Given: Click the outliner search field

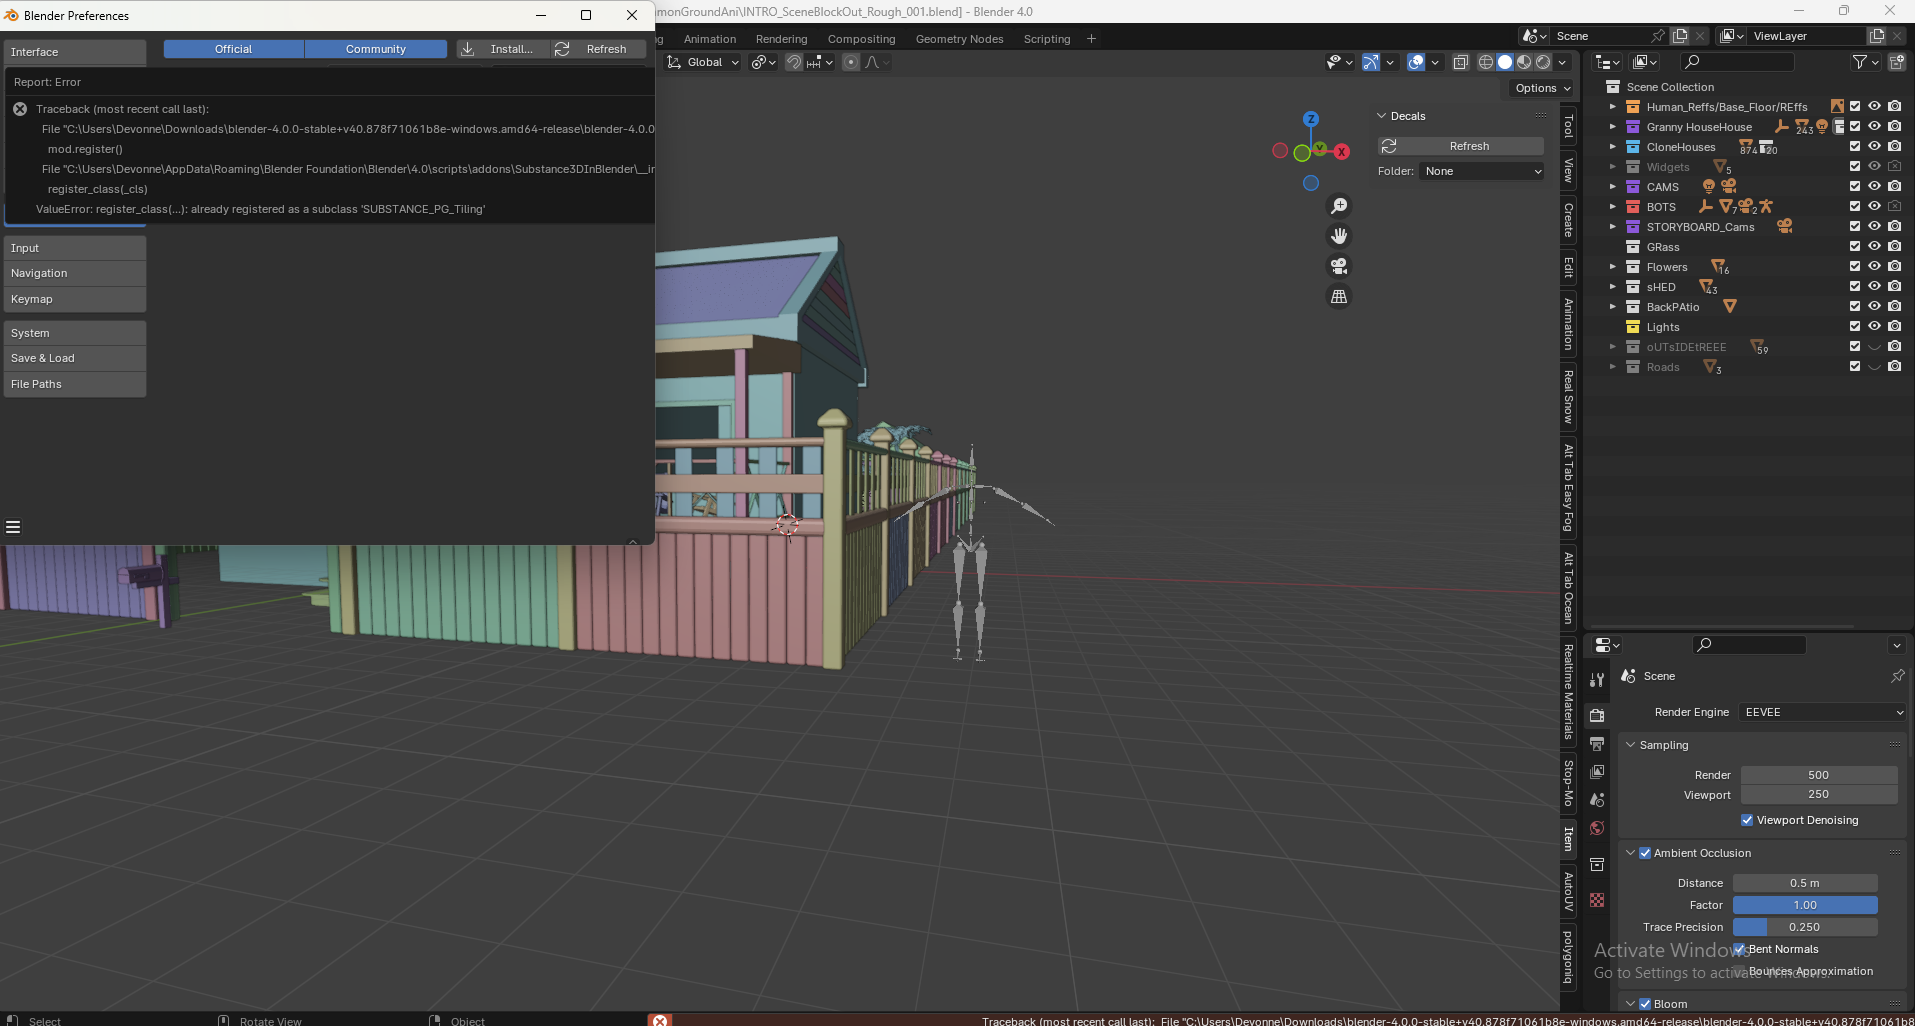Looking at the screenshot, I should coord(1737,61).
